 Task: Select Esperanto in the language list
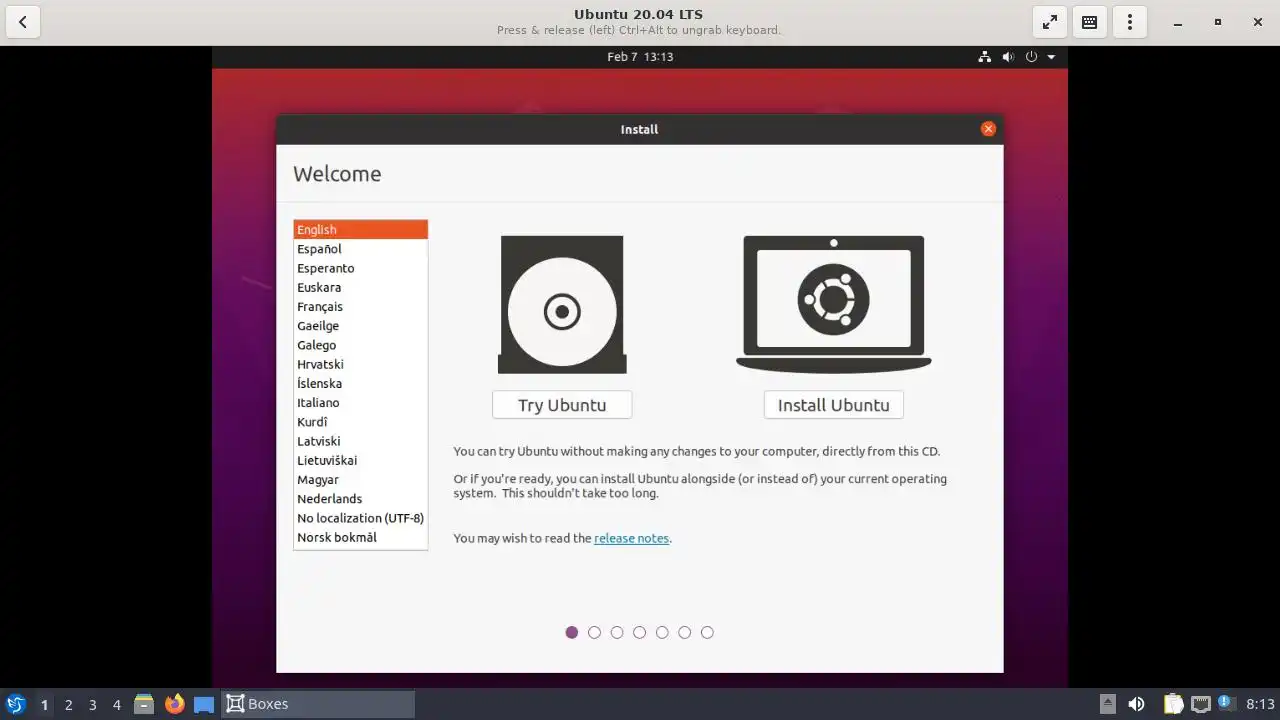point(360,268)
